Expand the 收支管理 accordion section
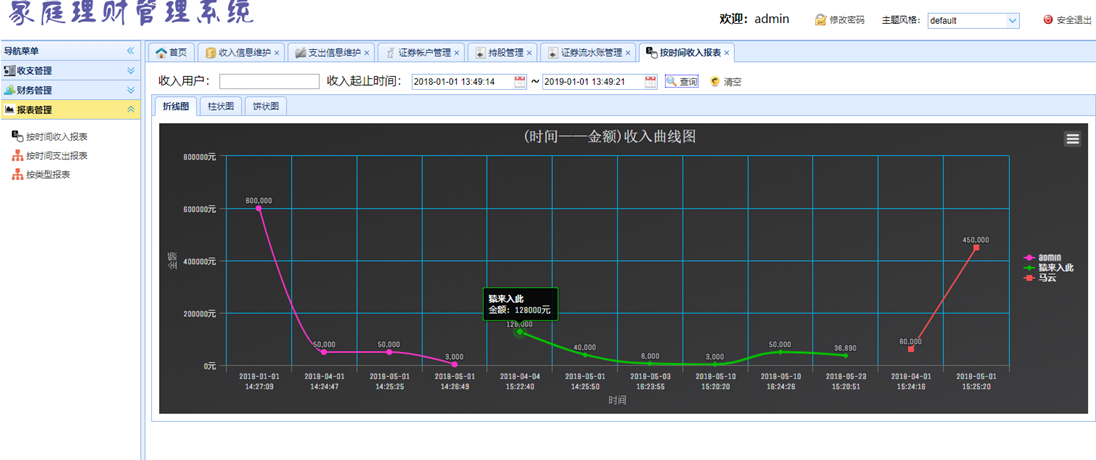Viewport: 1096px width, 460px height. (130, 71)
